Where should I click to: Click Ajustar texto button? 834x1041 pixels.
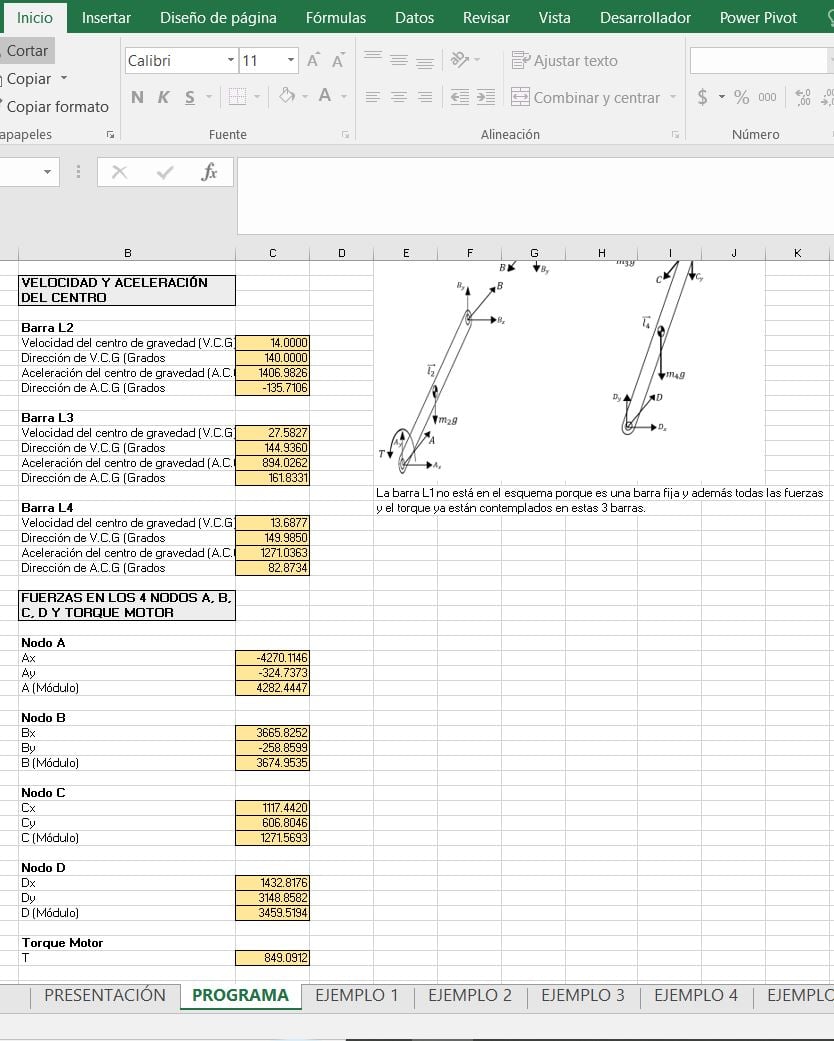[x=565, y=61]
